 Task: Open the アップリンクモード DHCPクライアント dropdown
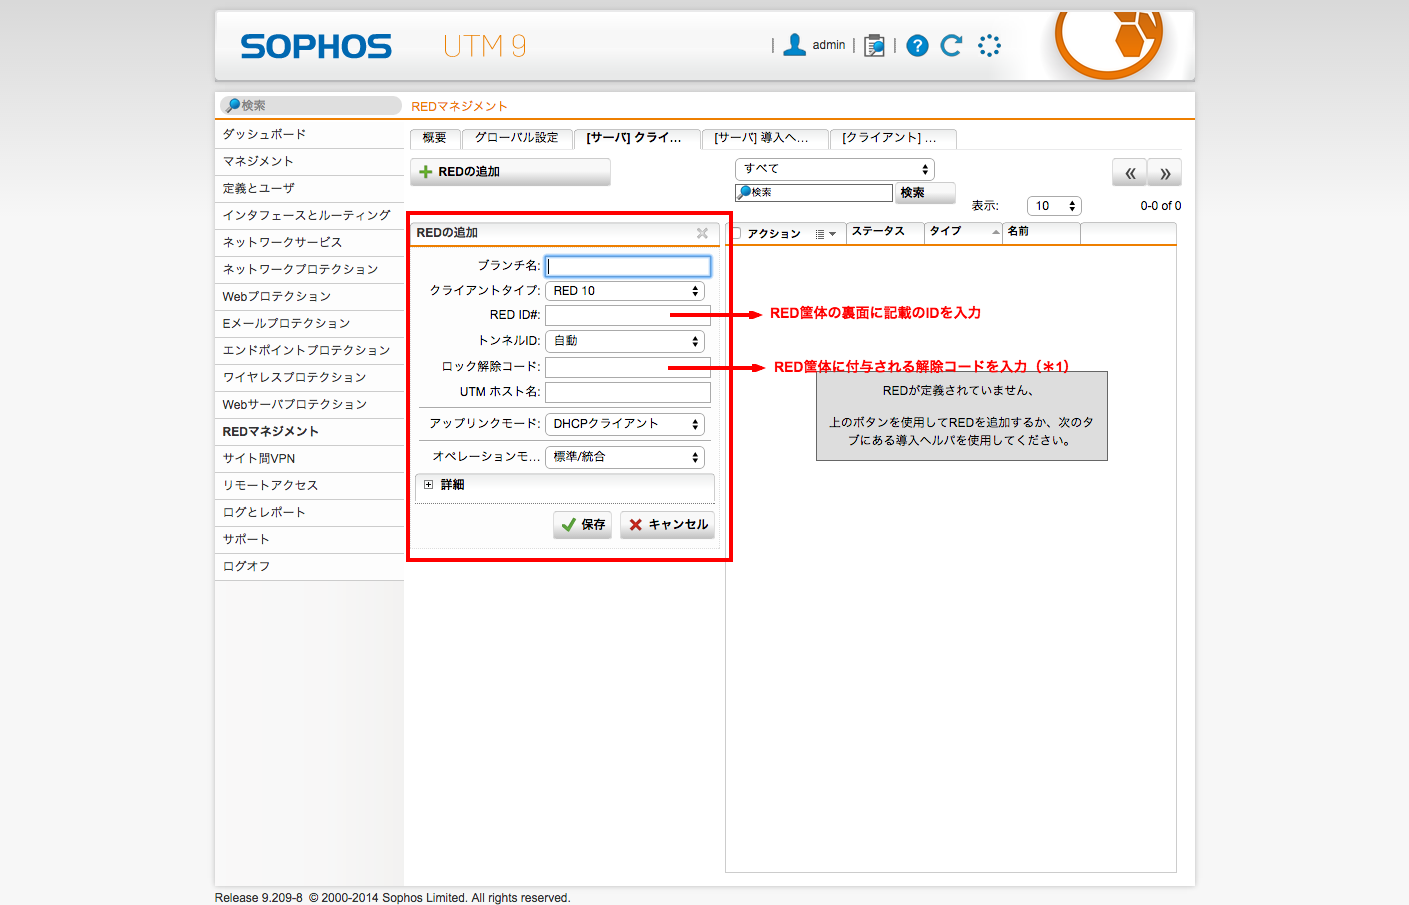point(625,424)
